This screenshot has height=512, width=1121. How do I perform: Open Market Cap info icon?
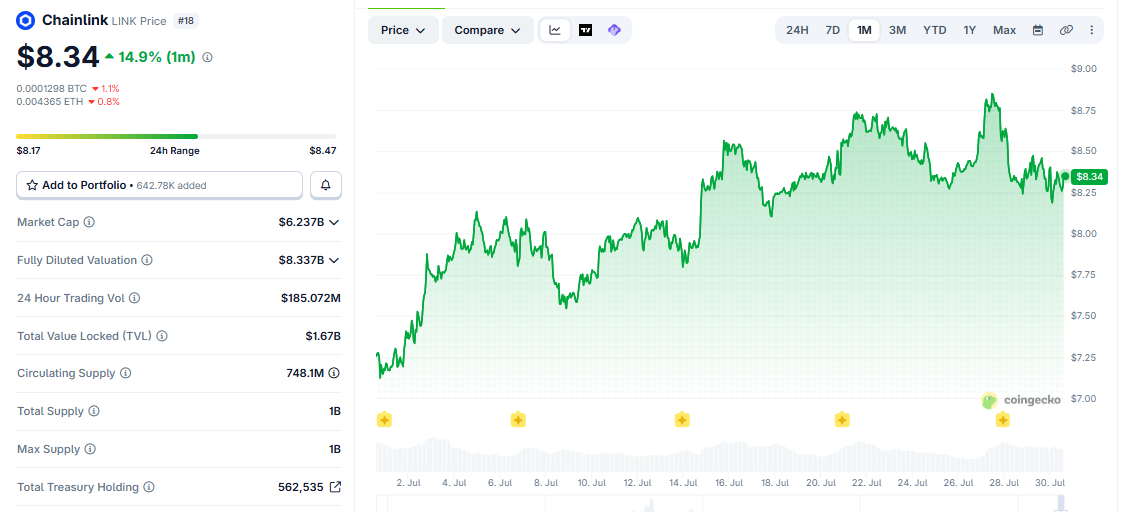pos(89,222)
